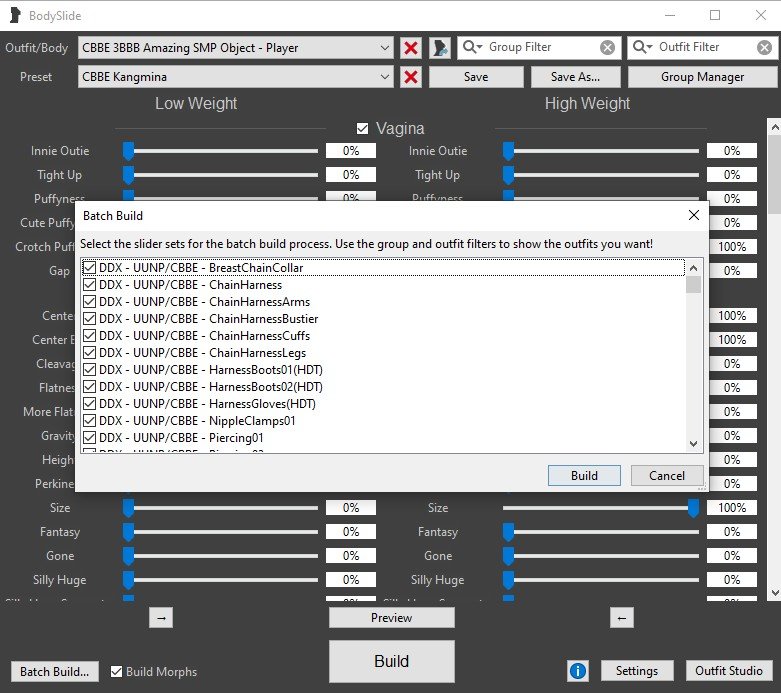This screenshot has width=781, height=693.
Task: Open the Preset dropdown list
Action: pos(386,77)
